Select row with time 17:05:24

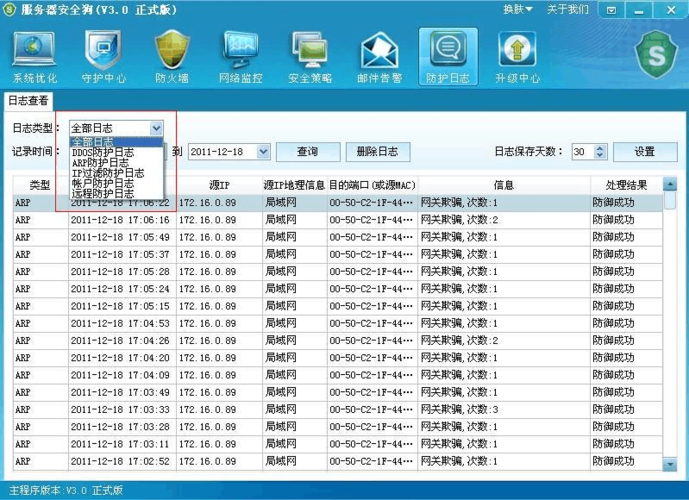(x=337, y=289)
